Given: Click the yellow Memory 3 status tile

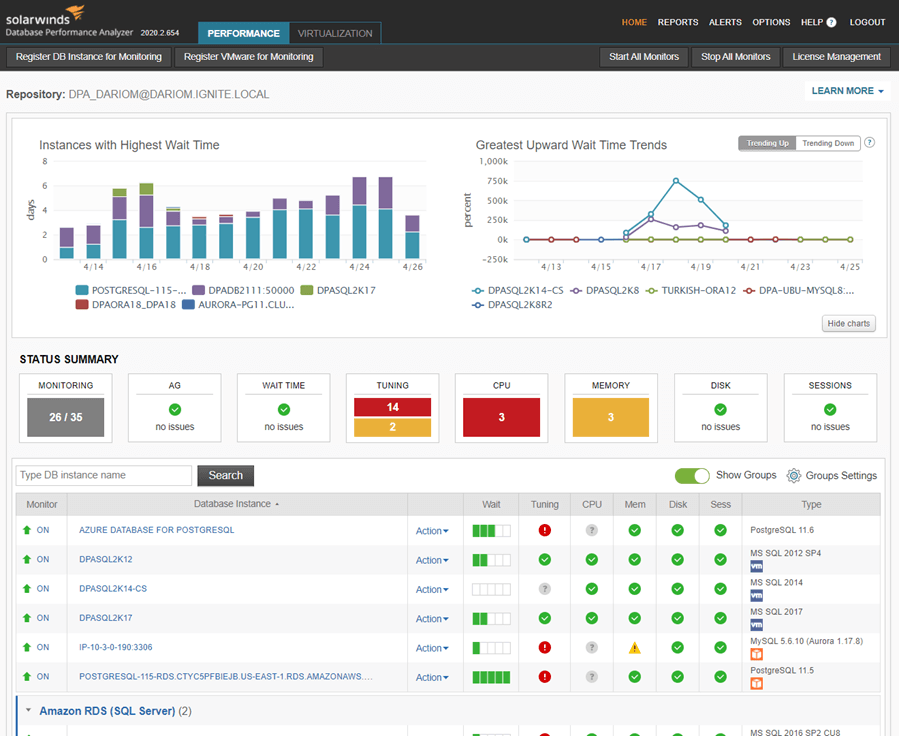Looking at the screenshot, I should tap(611, 417).
